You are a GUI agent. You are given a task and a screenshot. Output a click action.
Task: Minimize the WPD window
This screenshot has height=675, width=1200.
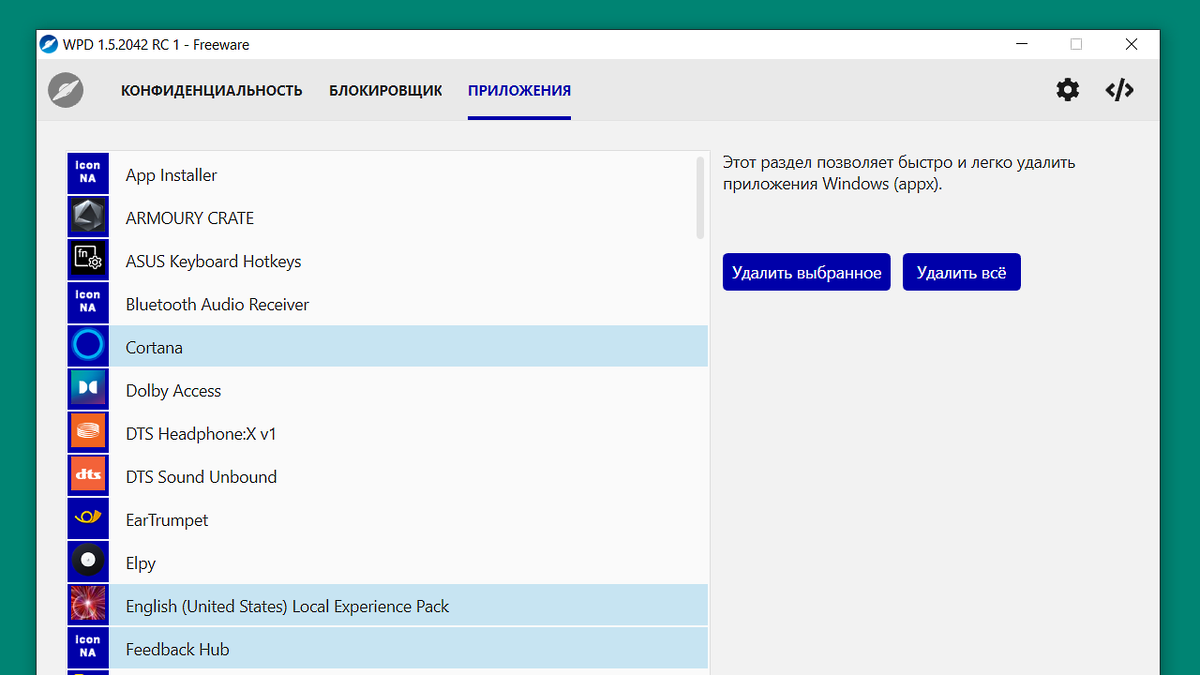point(1022,44)
